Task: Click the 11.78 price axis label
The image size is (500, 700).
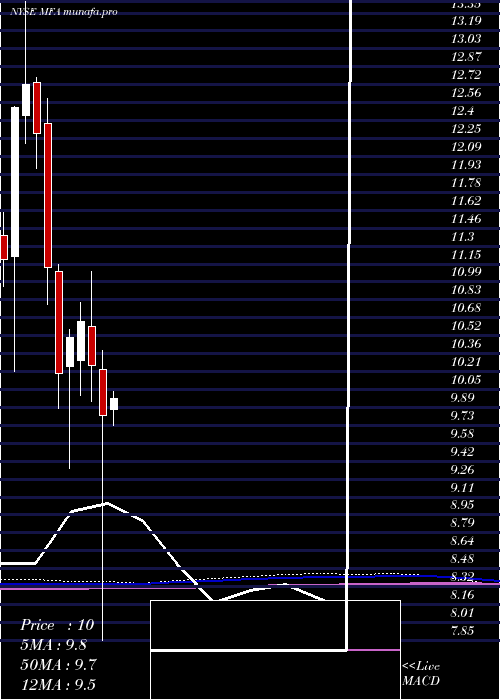Action: 466,183
